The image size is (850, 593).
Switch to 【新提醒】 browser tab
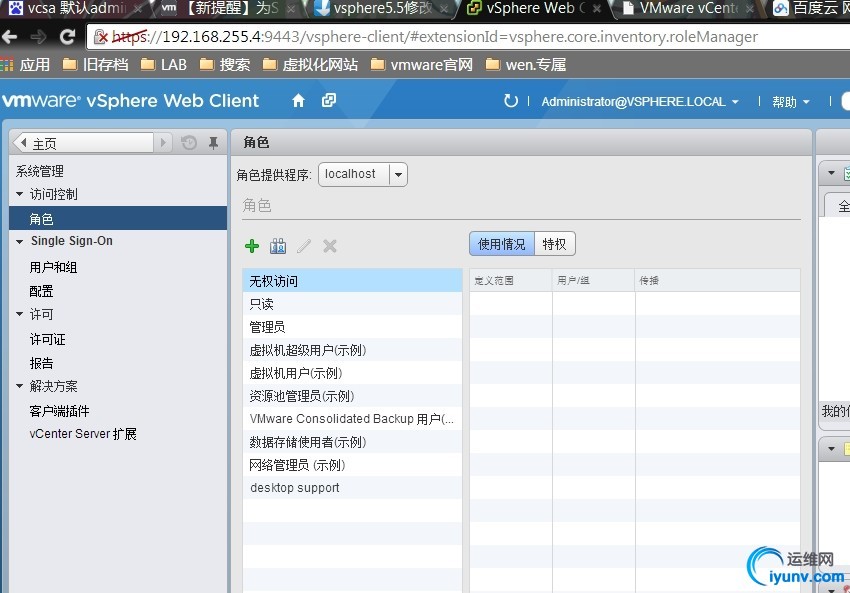tap(228, 8)
